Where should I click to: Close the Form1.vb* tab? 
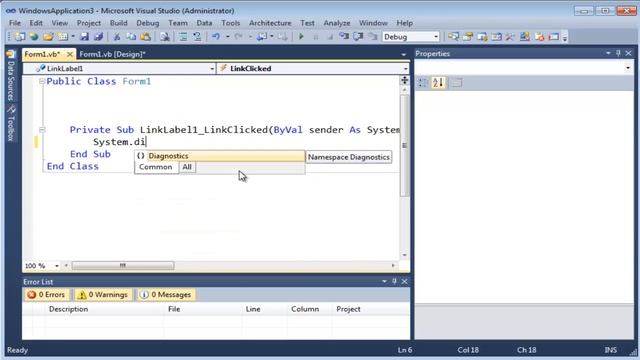(70, 54)
